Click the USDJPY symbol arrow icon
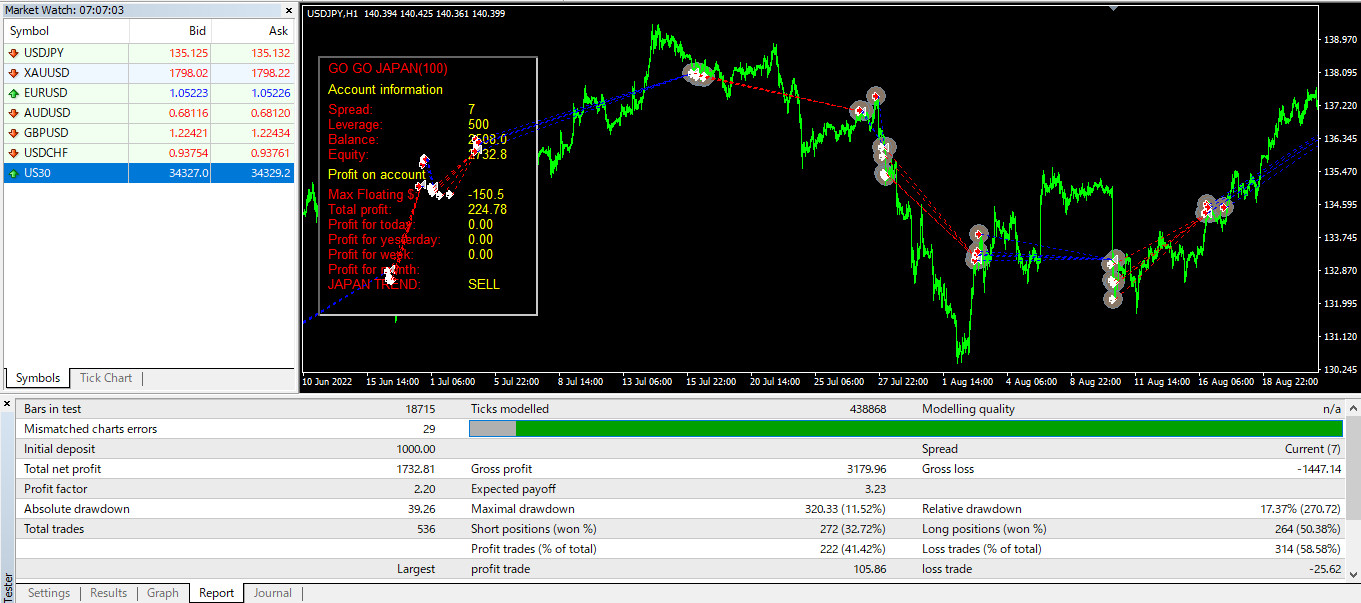The height and width of the screenshot is (603, 1361). [x=13, y=53]
